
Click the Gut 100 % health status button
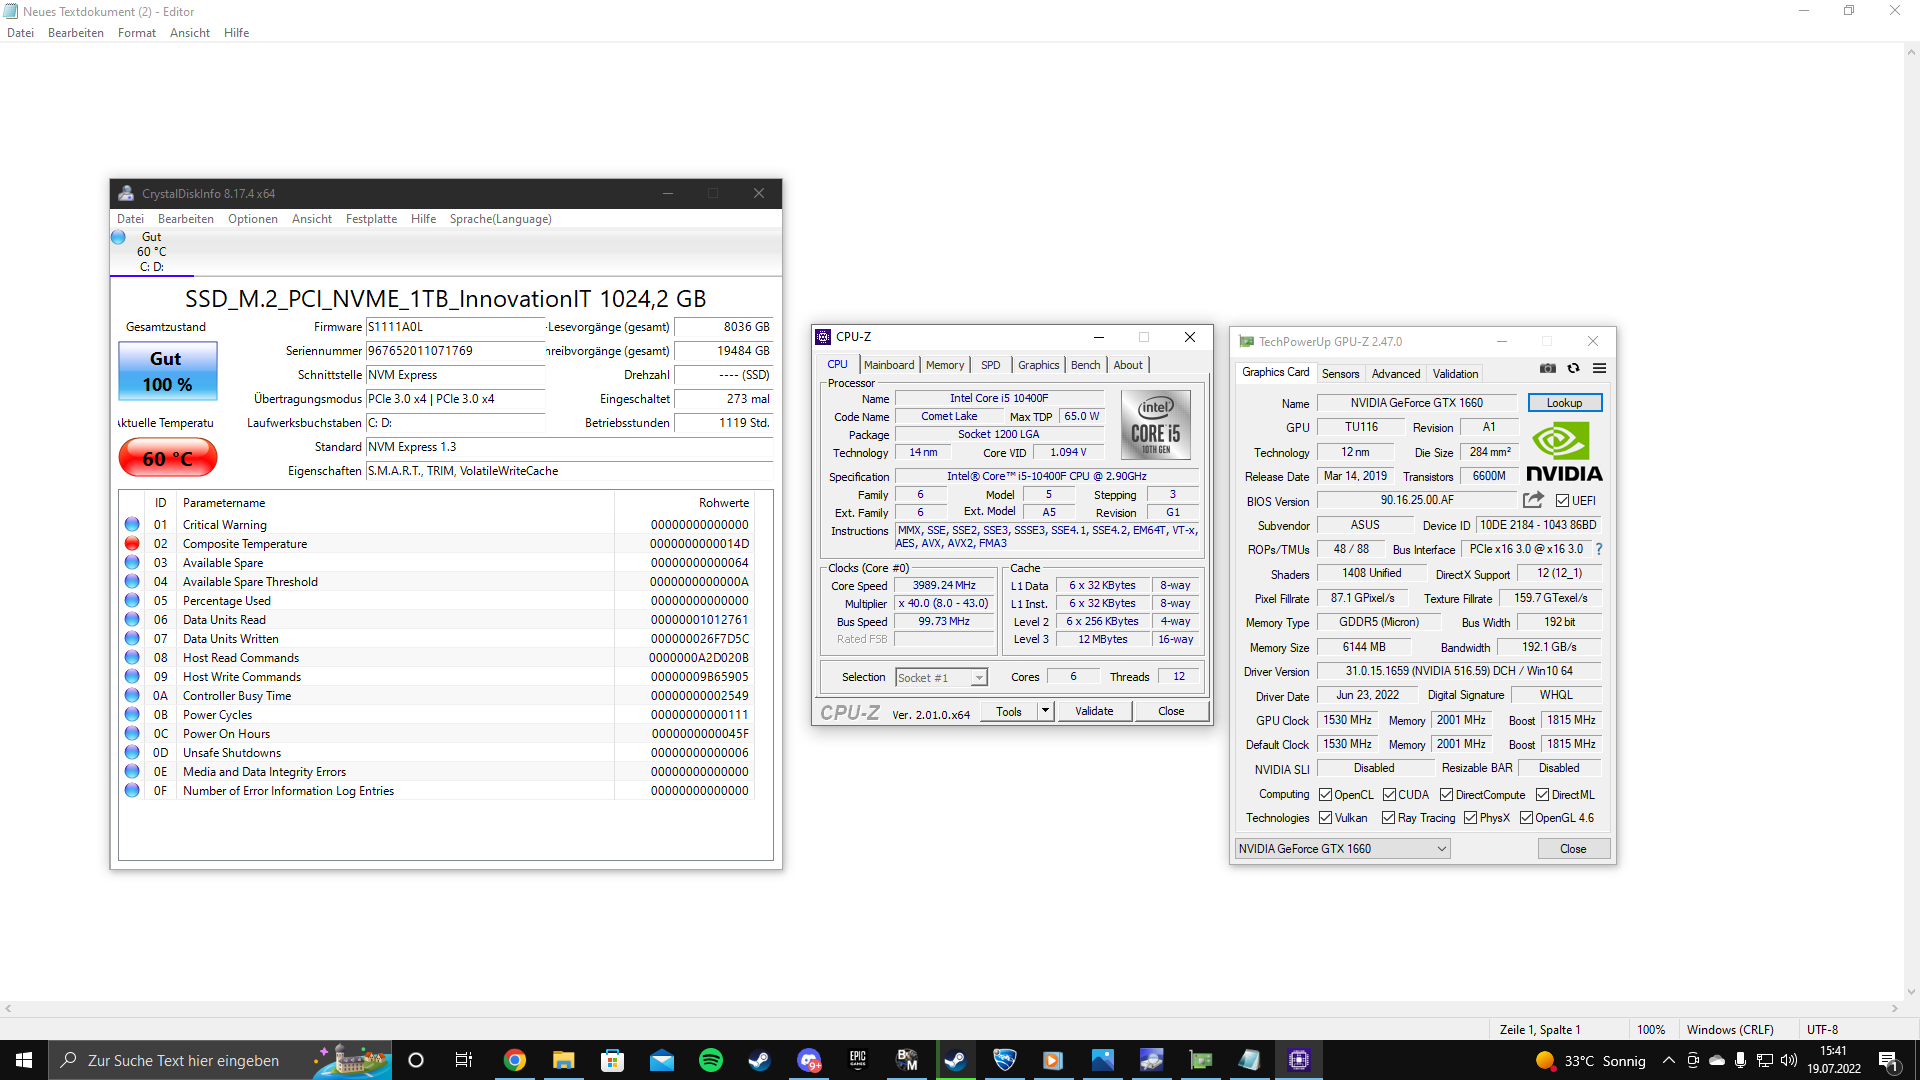167,371
